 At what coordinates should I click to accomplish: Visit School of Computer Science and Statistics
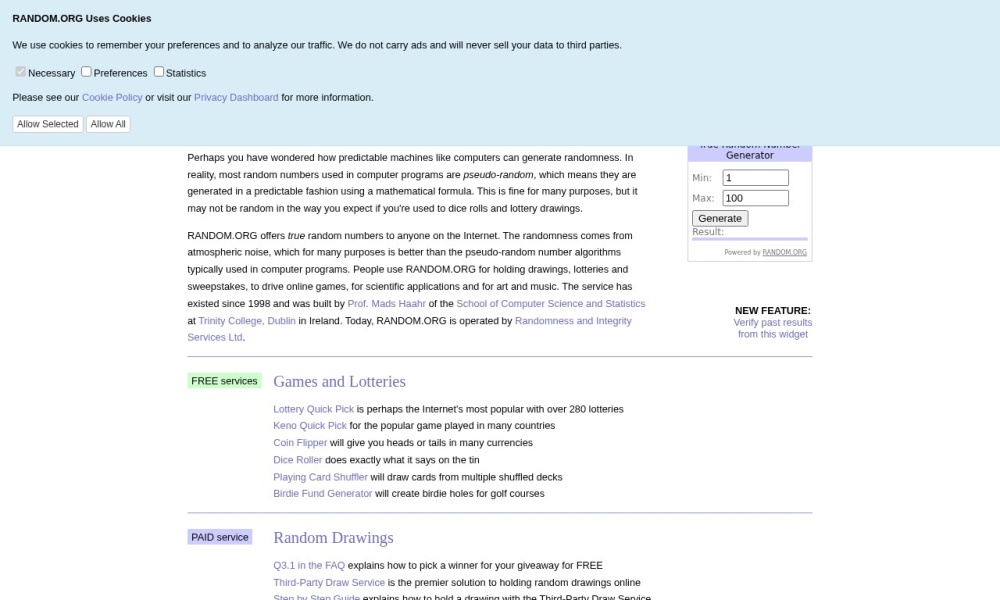(550, 304)
